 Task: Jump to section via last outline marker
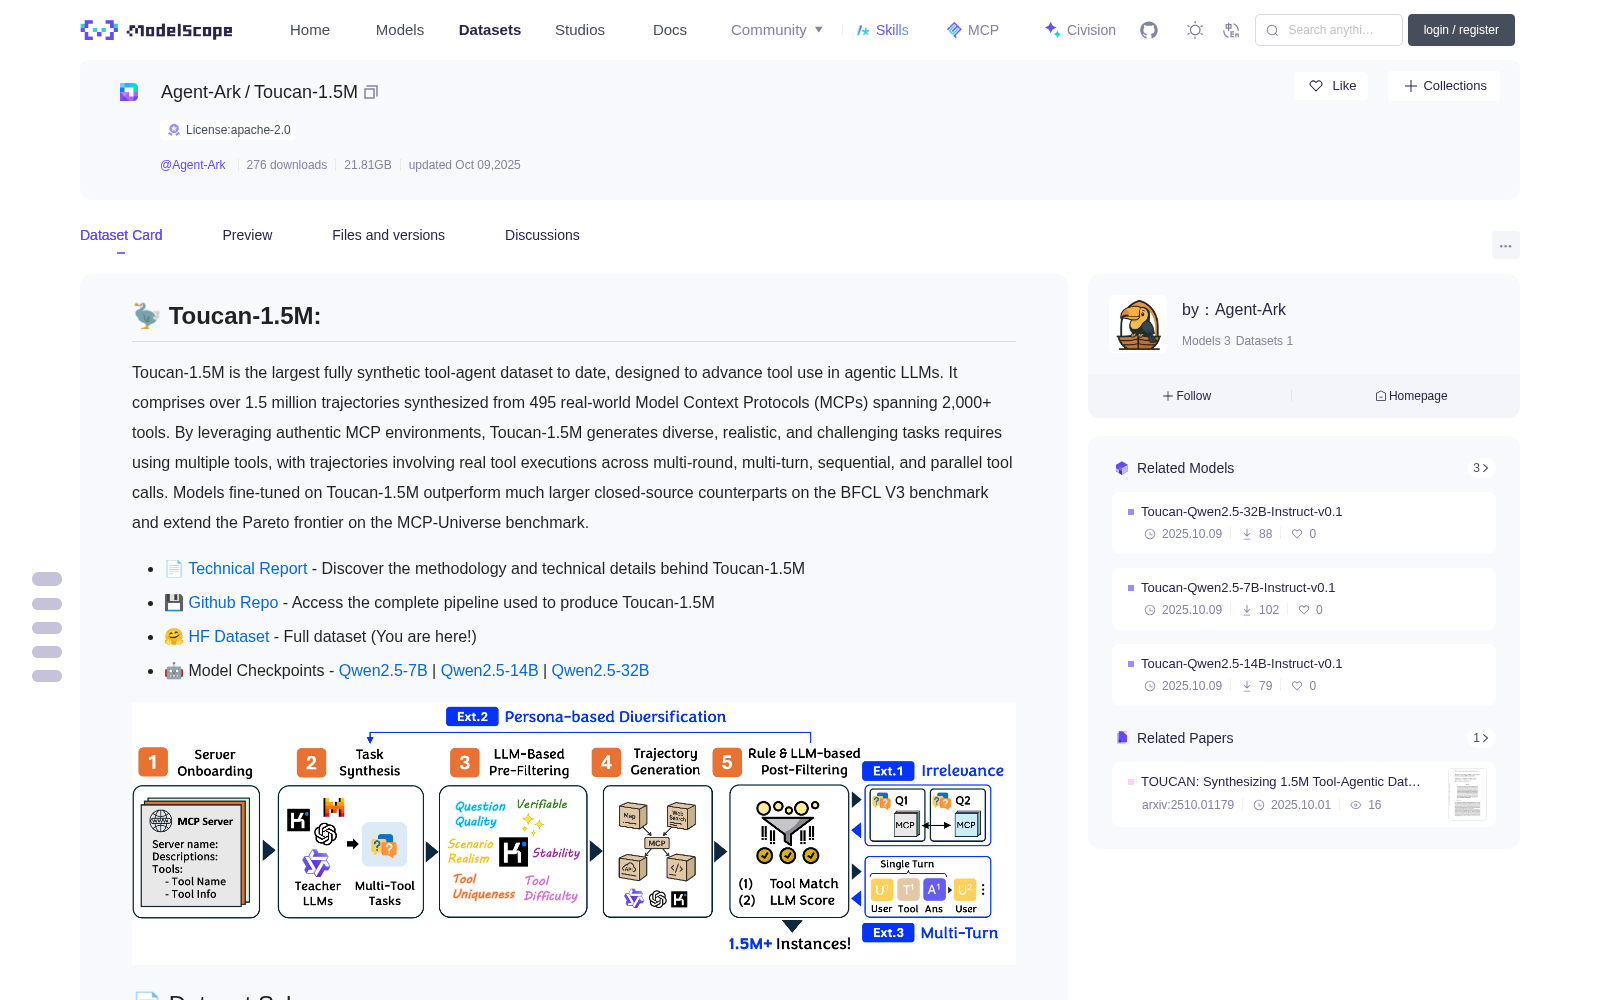pyautogui.click(x=47, y=676)
